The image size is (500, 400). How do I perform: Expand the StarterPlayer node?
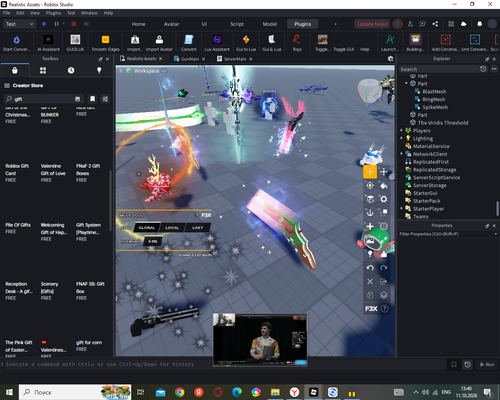(x=402, y=209)
